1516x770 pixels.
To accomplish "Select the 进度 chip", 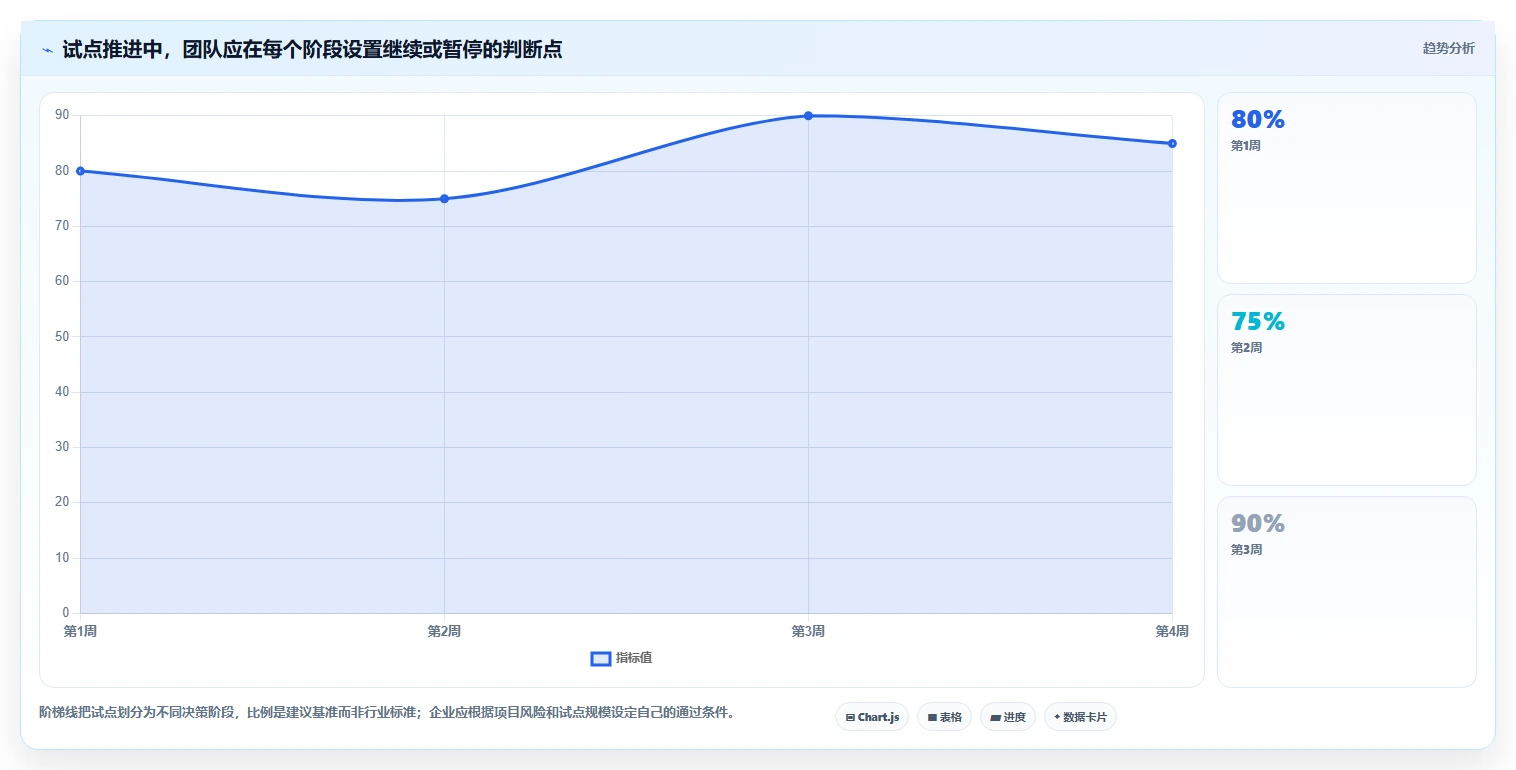I will tap(1008, 717).
